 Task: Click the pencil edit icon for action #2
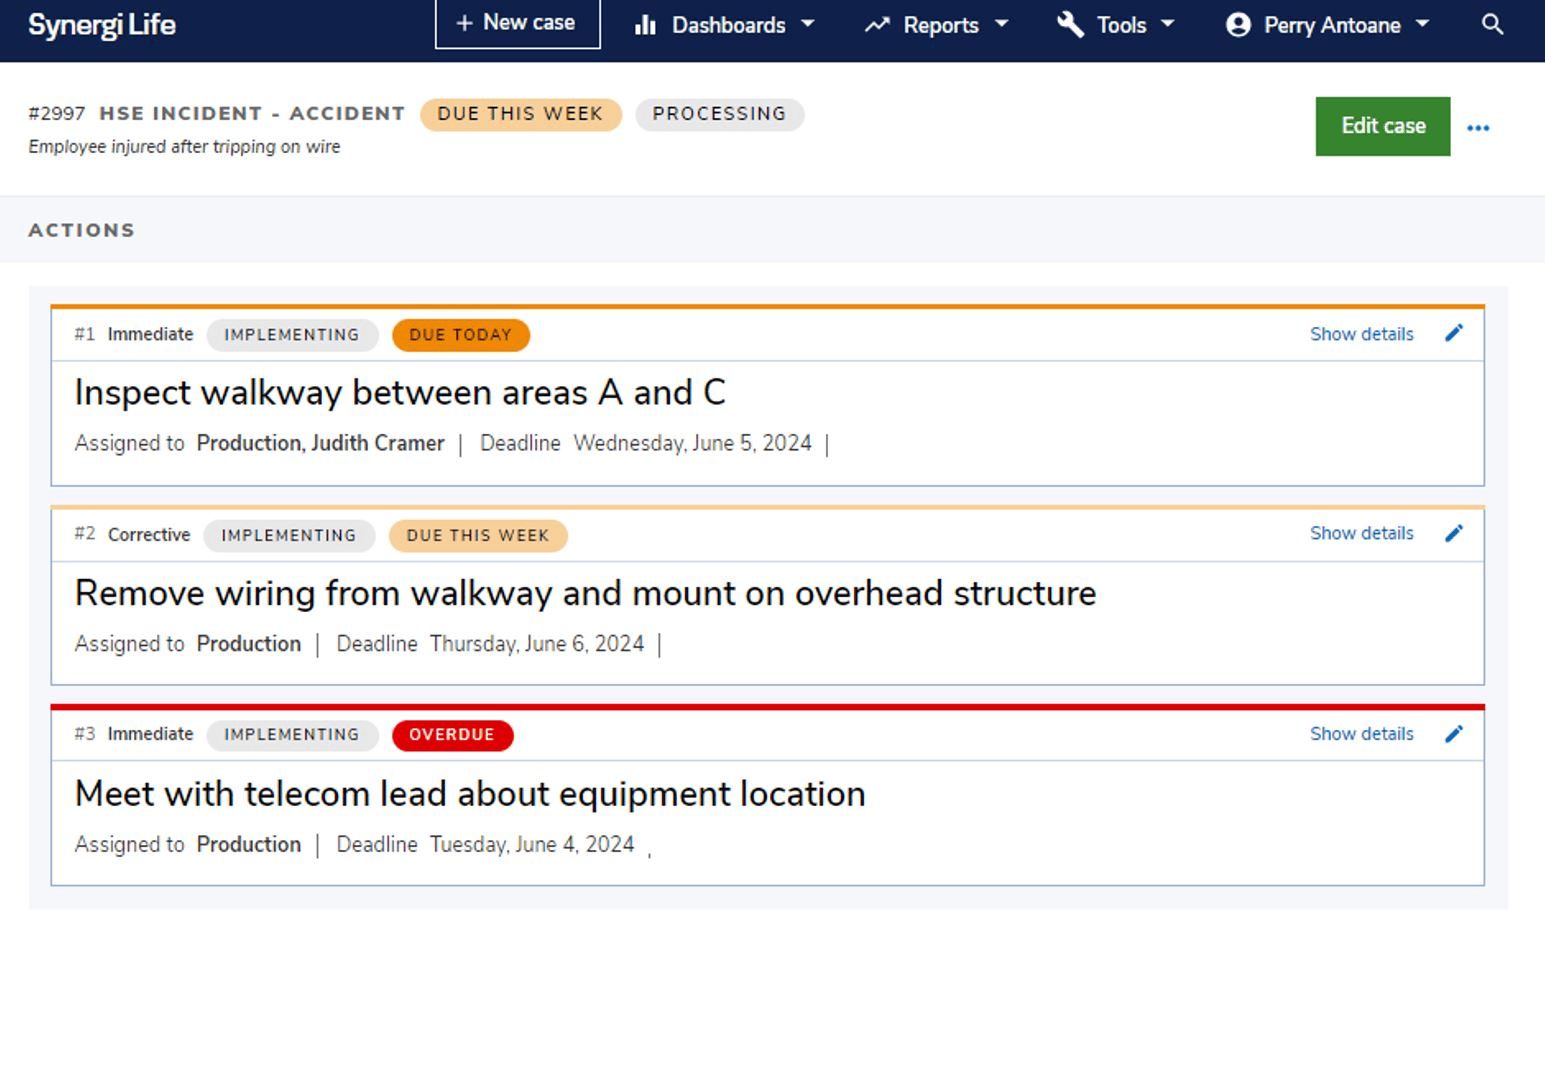1454,533
